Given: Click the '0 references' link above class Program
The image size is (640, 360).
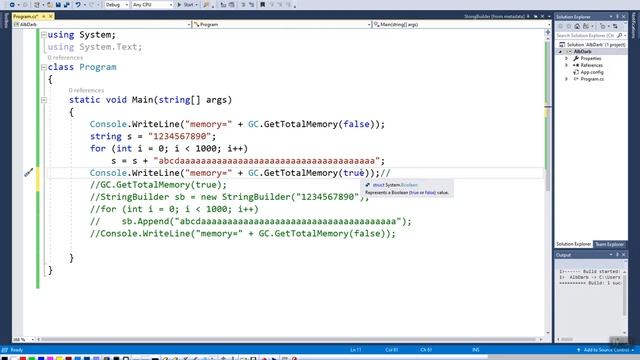Looking at the screenshot, I should click(65, 58).
